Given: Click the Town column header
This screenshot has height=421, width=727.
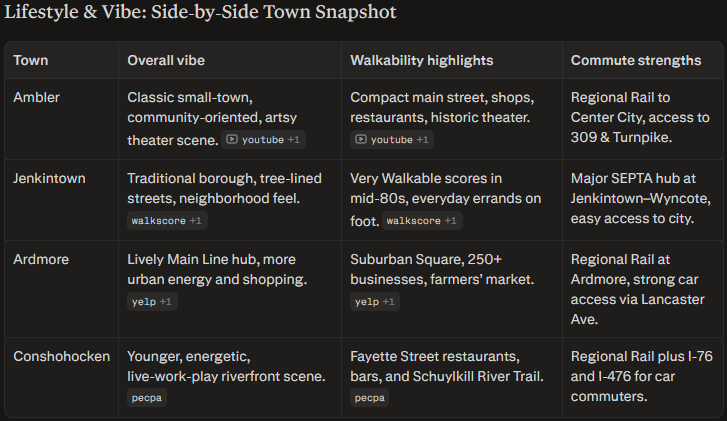Looking at the screenshot, I should click(31, 61).
